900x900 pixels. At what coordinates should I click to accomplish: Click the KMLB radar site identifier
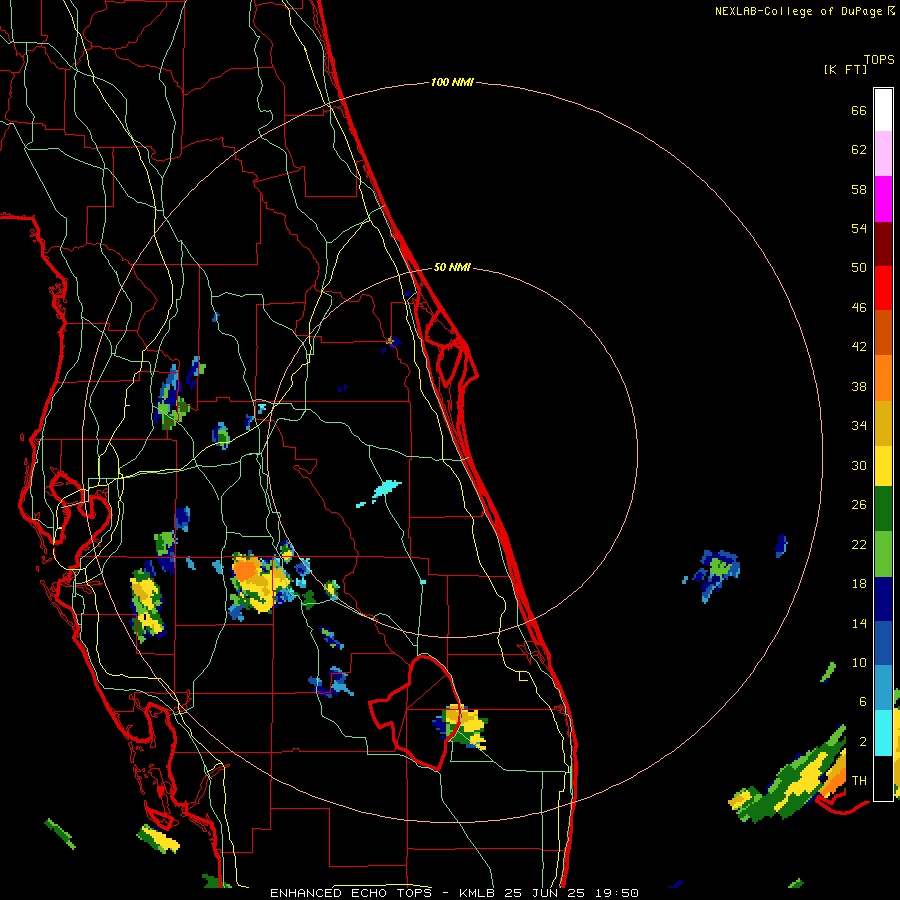[x=477, y=893]
